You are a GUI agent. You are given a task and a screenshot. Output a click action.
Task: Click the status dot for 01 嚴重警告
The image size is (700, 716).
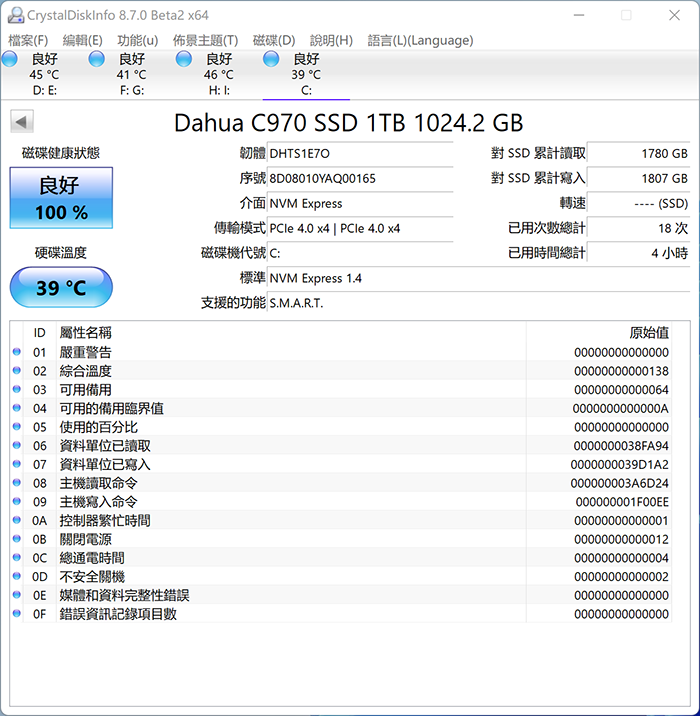coord(17,352)
